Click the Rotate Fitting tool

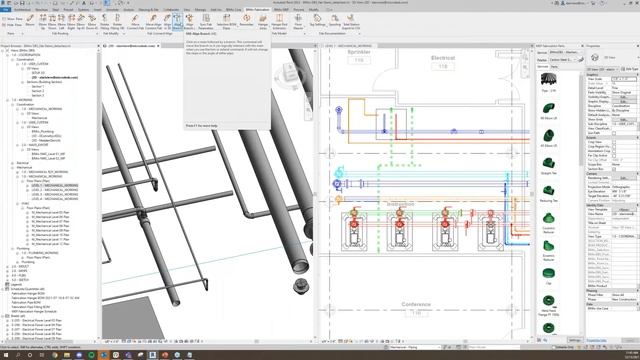(x=105, y=22)
